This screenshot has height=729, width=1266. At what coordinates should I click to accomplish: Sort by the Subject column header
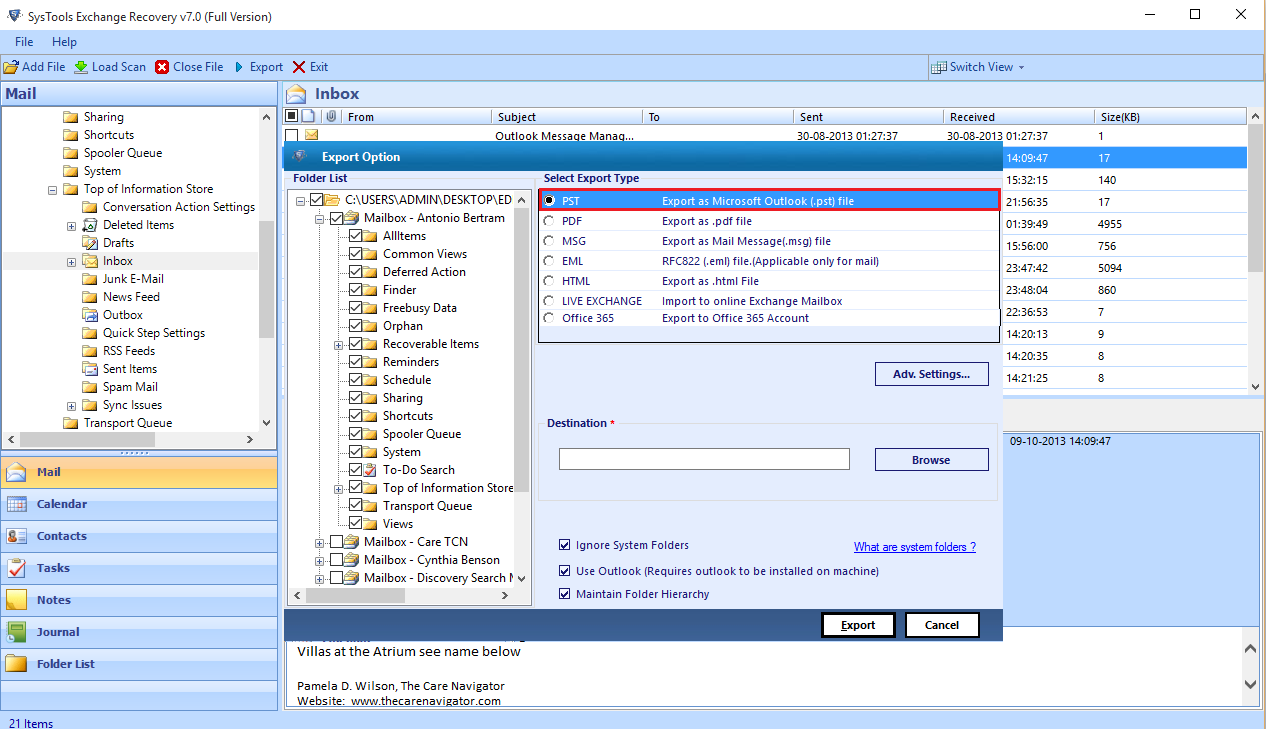[567, 117]
